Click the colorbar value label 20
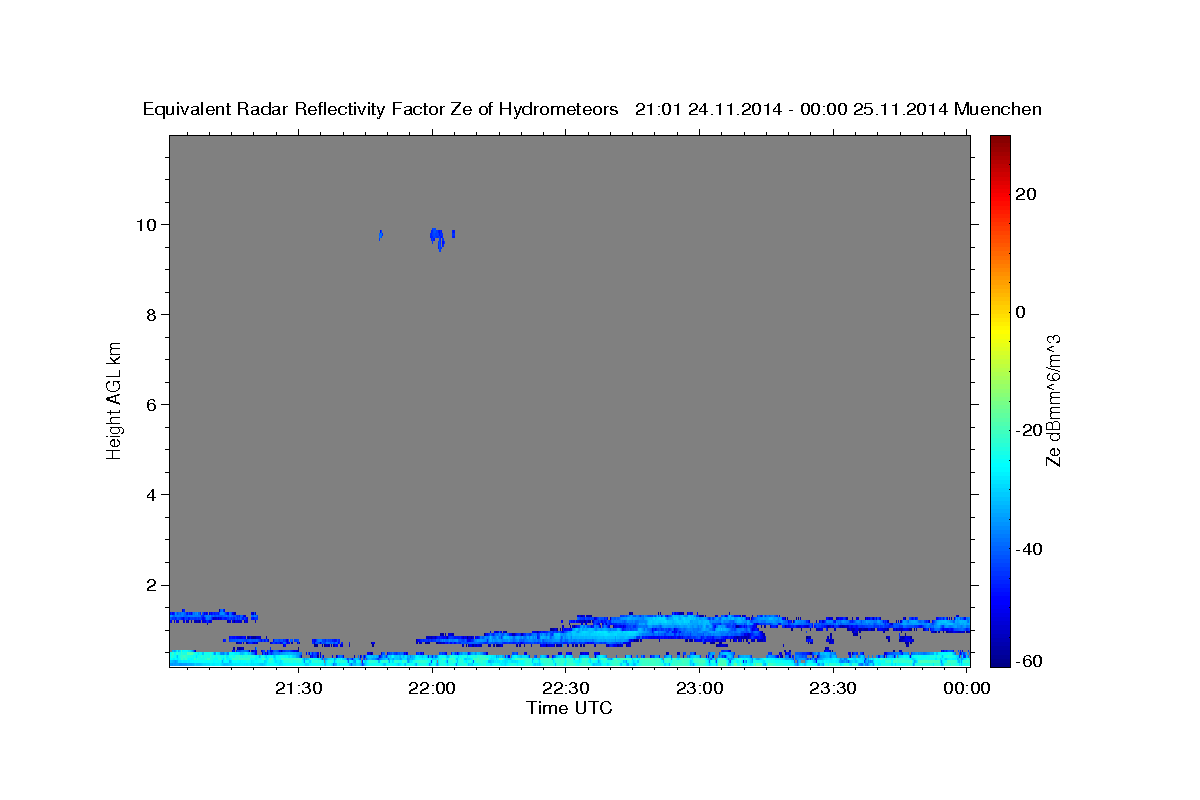This screenshot has height=800, width=1200. click(x=1025, y=194)
